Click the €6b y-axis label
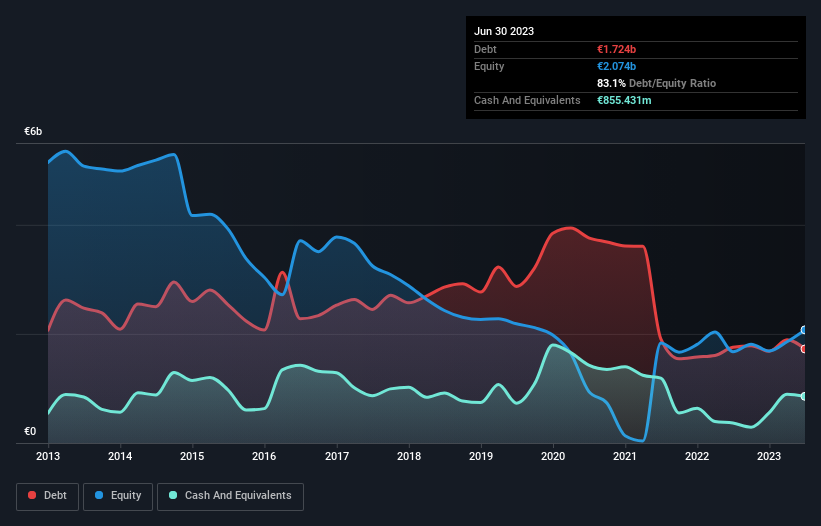Image resolution: width=821 pixels, height=526 pixels. coord(33,131)
